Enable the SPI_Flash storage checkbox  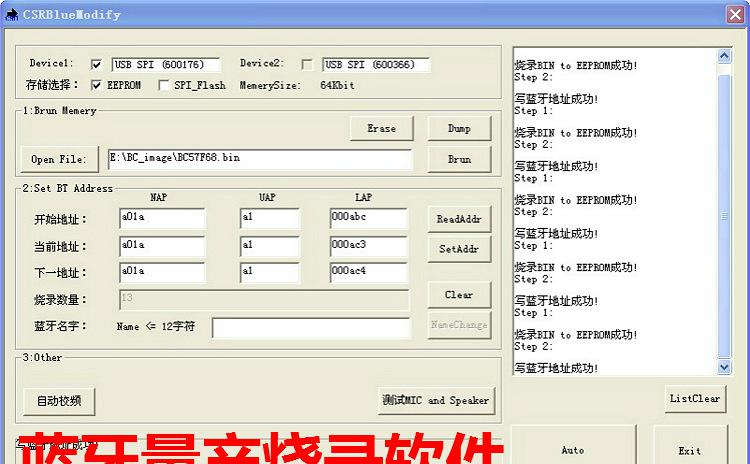[x=164, y=85]
